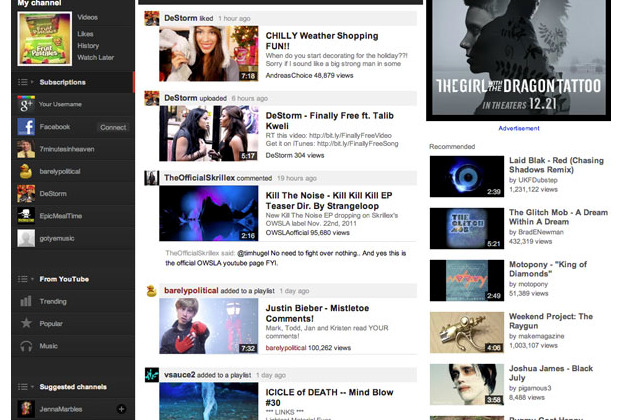The width and height of the screenshot is (626, 420).
Task: Play the CHILLY Weather Shopping thumbnail (7:18)
Action: [208, 53]
